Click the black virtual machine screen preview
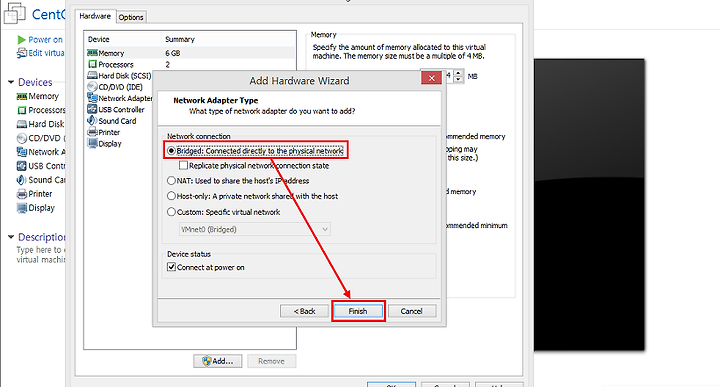 click(x=589, y=205)
